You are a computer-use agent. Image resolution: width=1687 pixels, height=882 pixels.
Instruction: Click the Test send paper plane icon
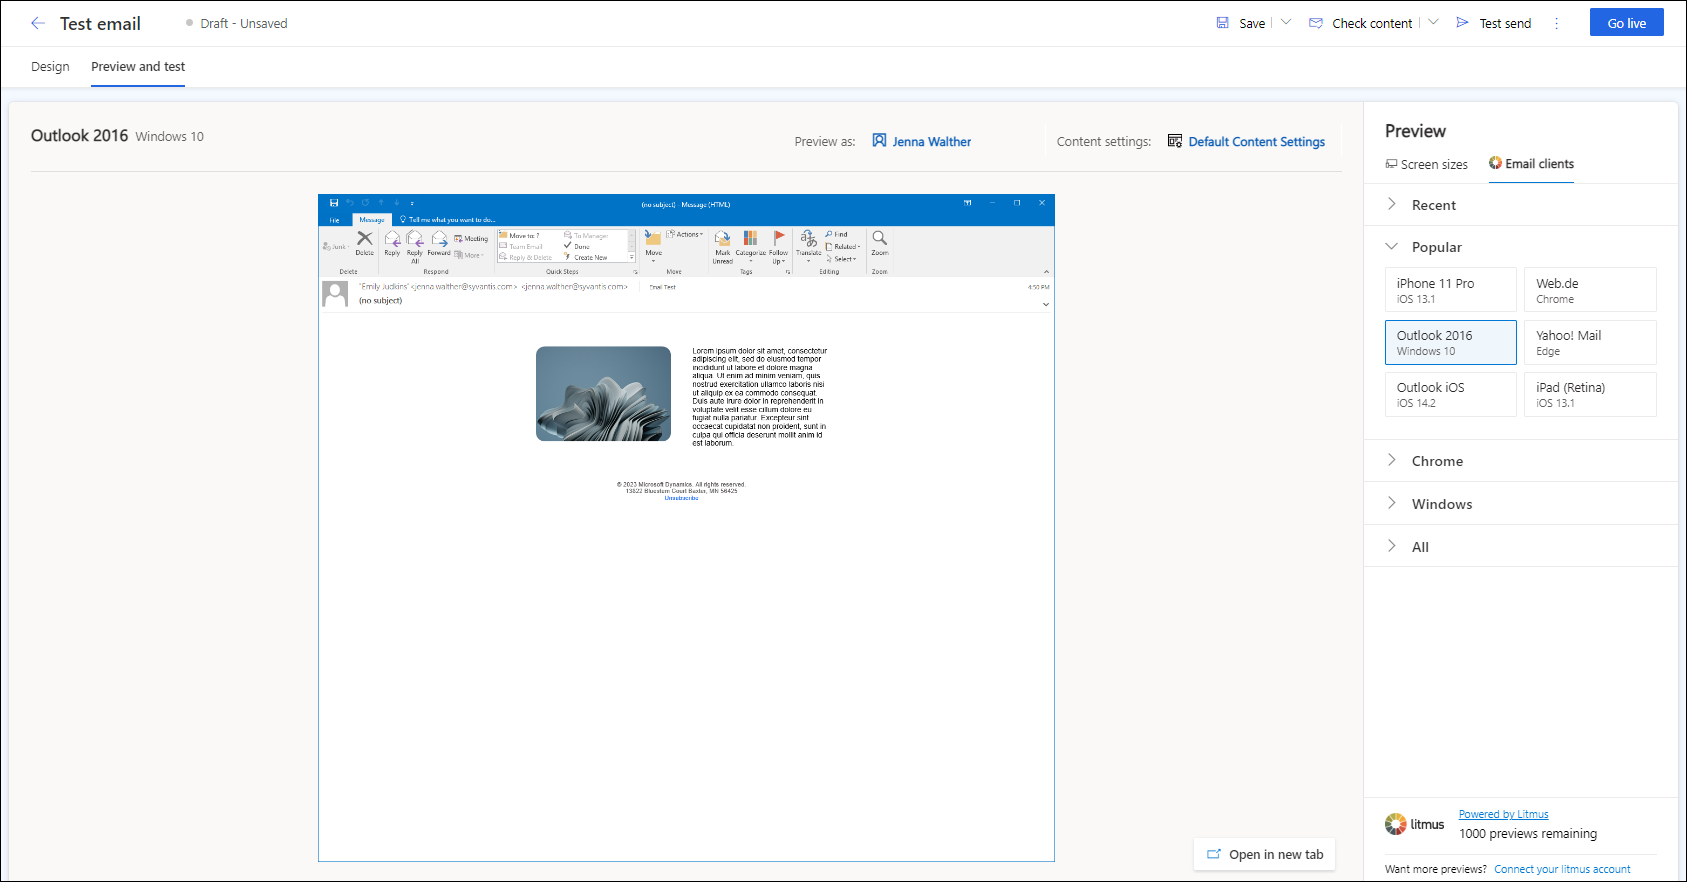pyautogui.click(x=1463, y=22)
